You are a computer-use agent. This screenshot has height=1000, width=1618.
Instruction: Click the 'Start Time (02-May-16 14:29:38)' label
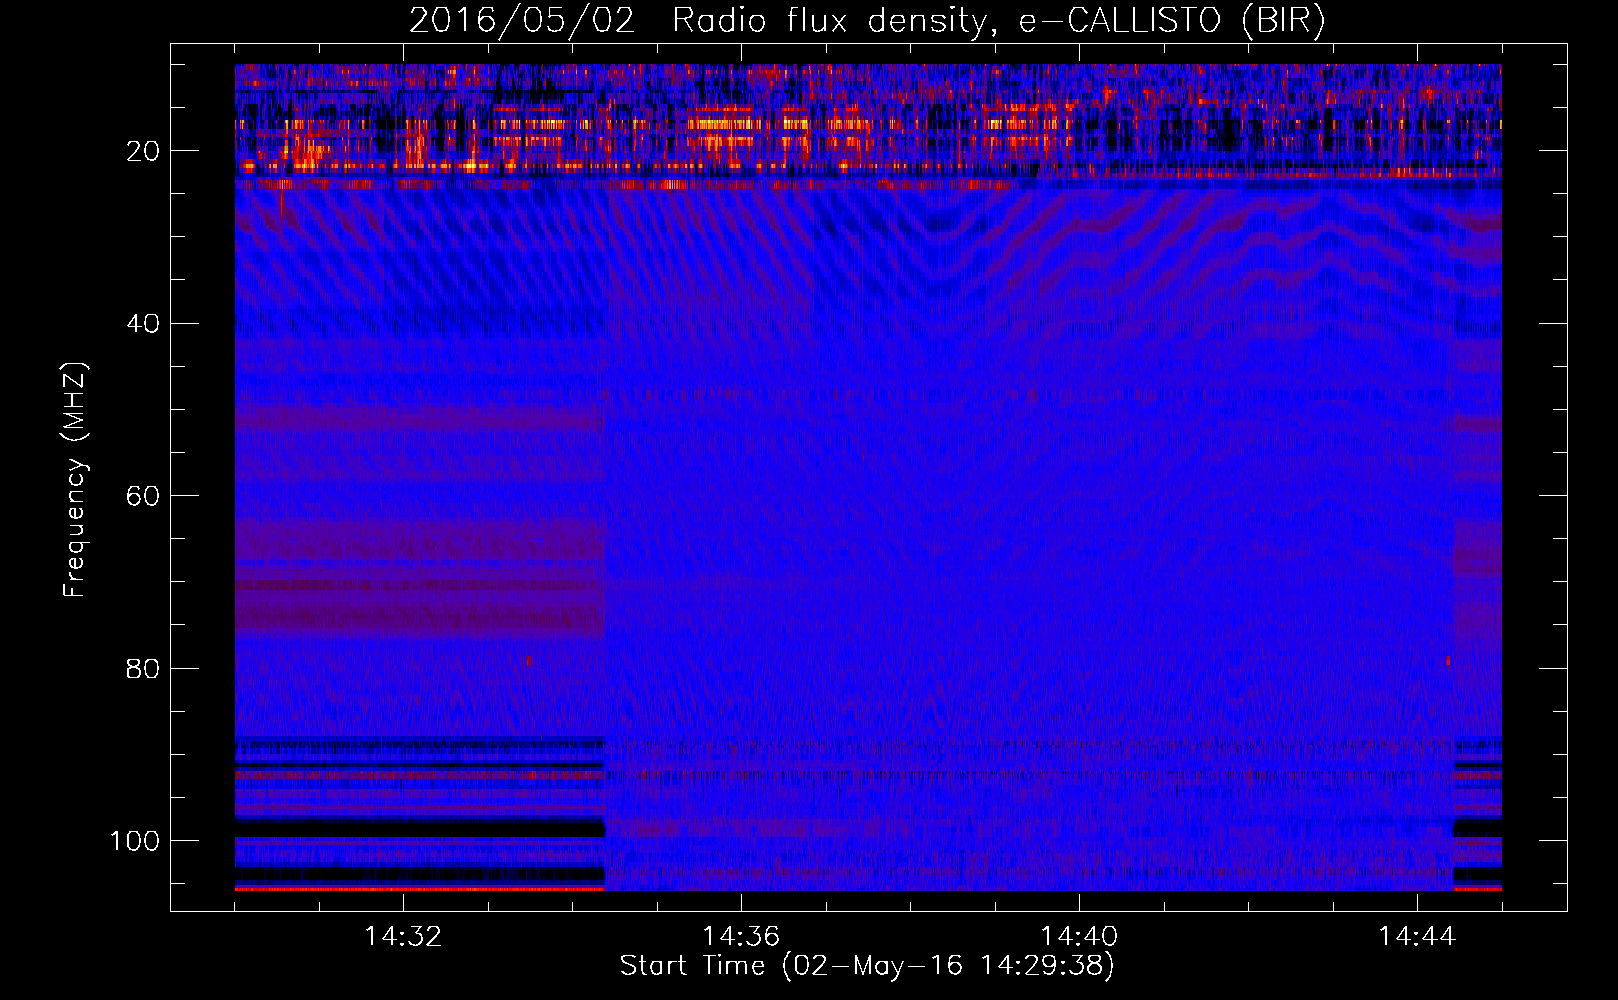867,966
